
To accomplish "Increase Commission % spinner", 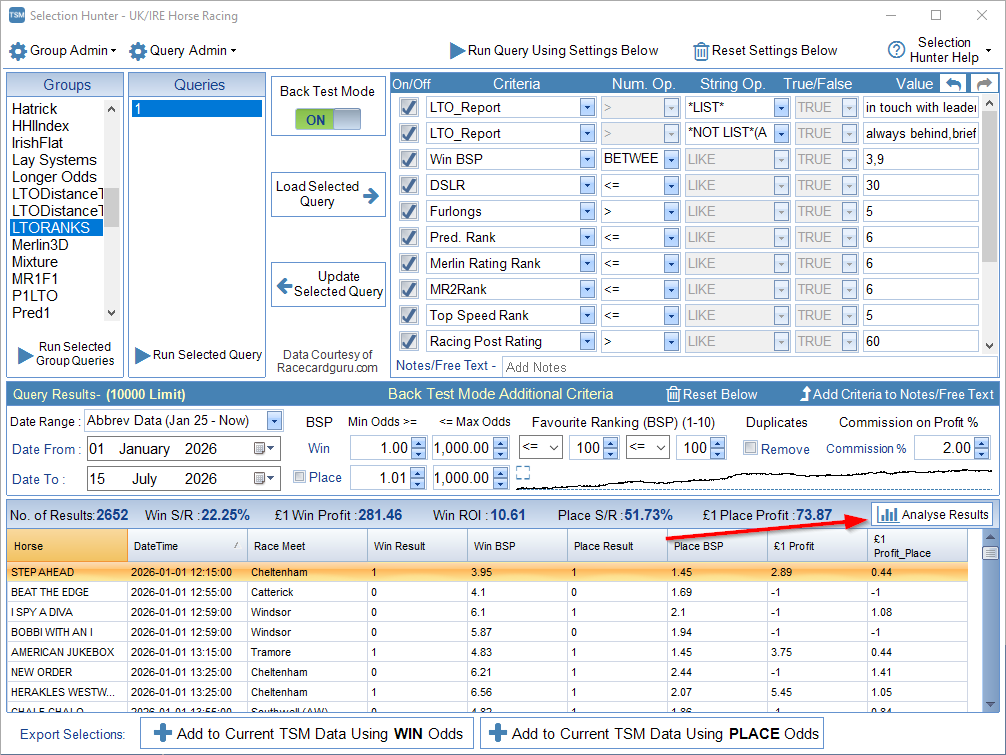I will point(981,443).
